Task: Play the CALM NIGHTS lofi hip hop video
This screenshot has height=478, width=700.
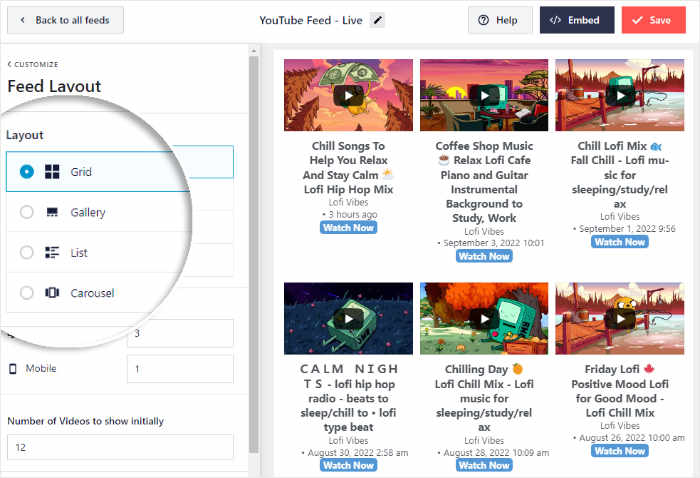Action: click(348, 319)
